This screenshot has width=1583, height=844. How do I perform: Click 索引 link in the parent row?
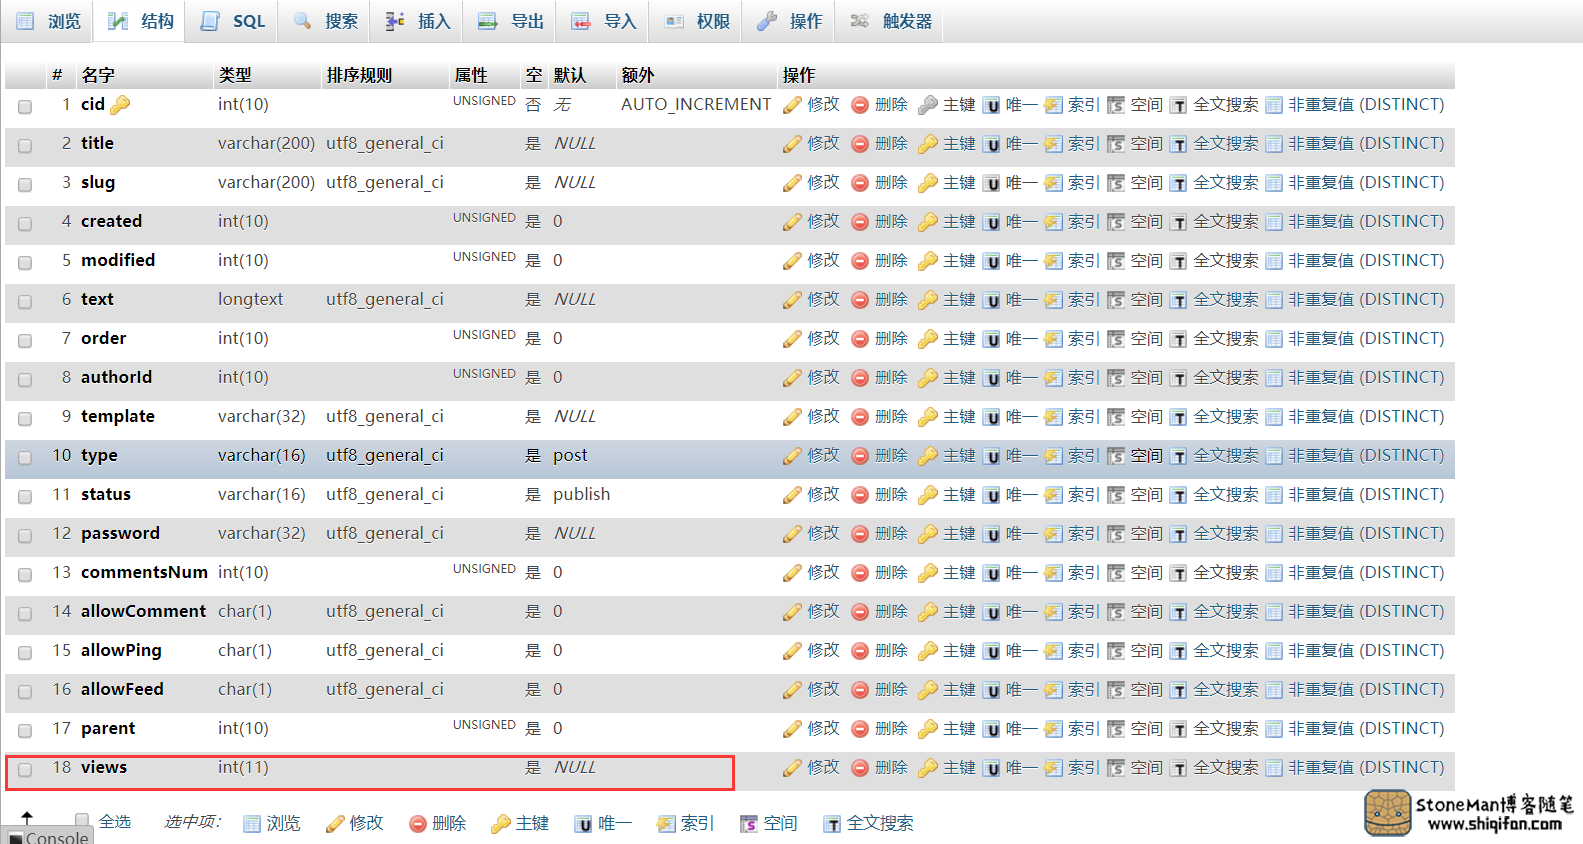pyautogui.click(x=1084, y=728)
